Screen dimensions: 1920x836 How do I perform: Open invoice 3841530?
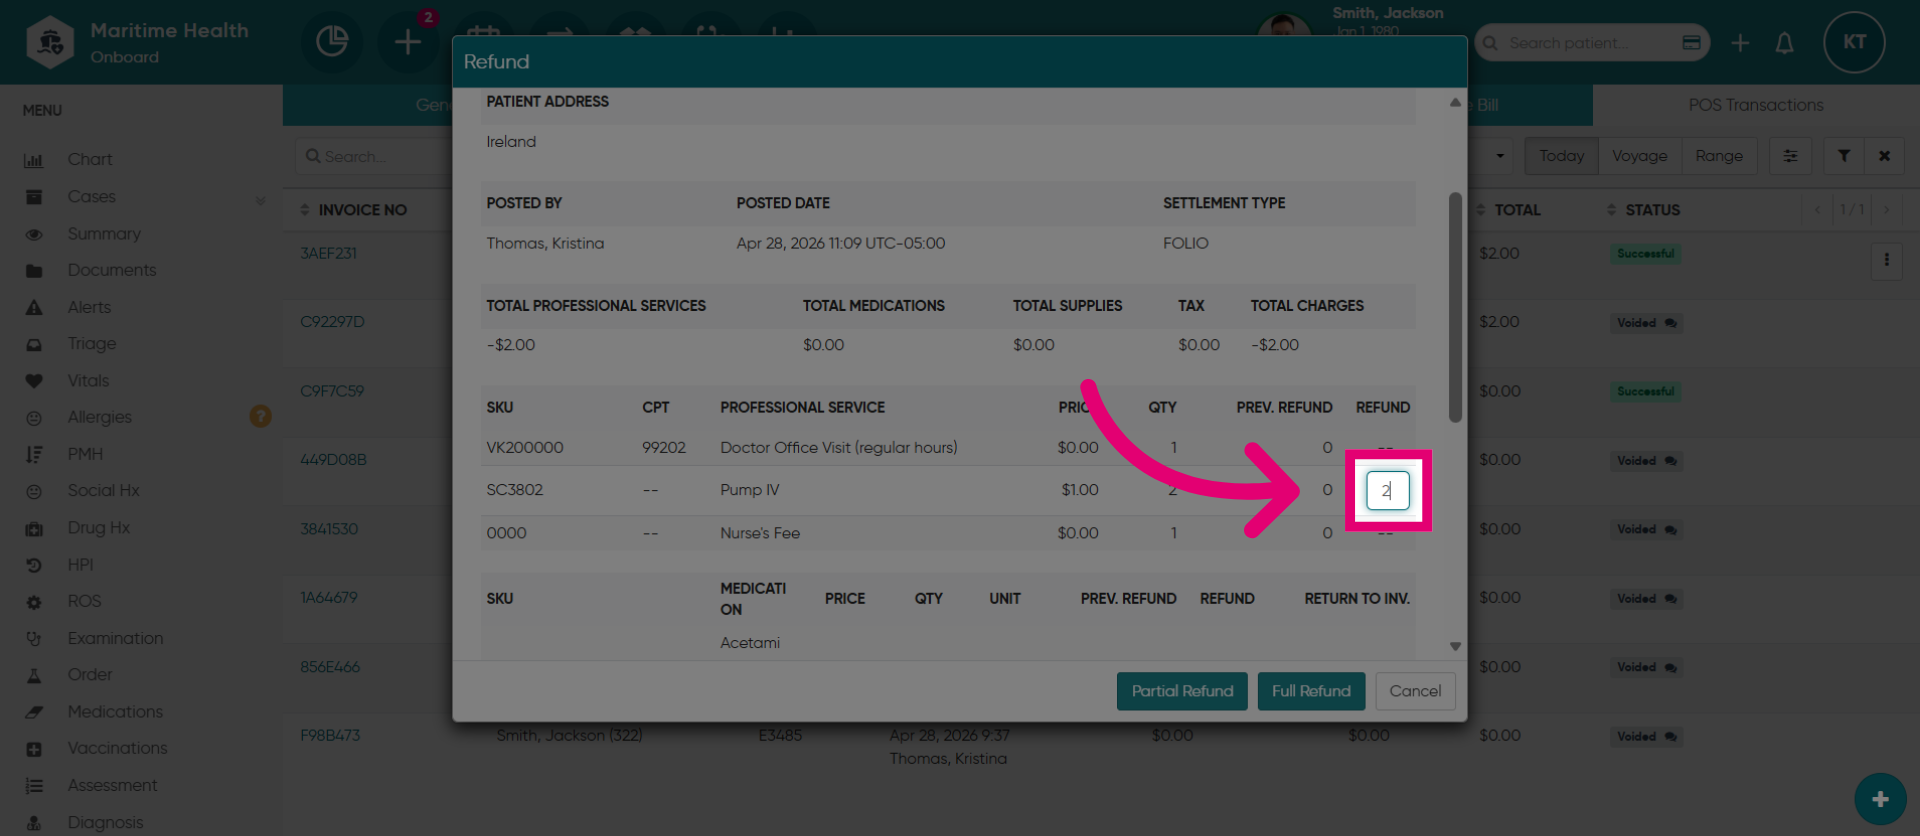point(329,529)
